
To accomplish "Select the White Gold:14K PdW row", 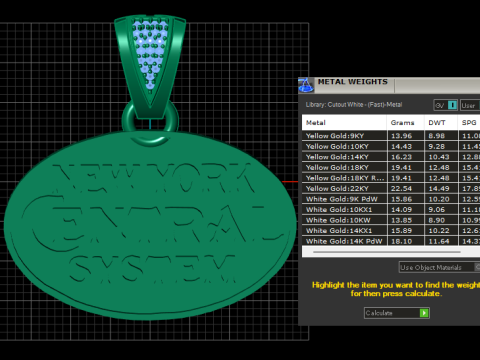I will click(x=391, y=241).
